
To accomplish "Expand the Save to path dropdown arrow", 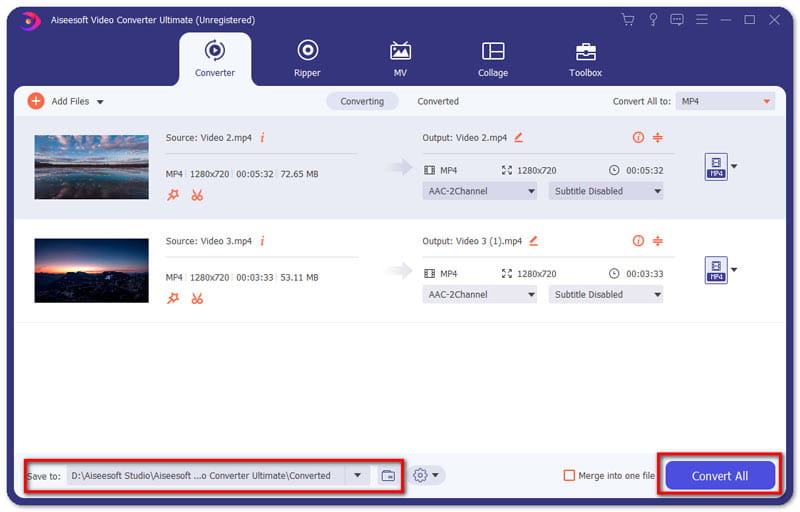I will pos(358,475).
